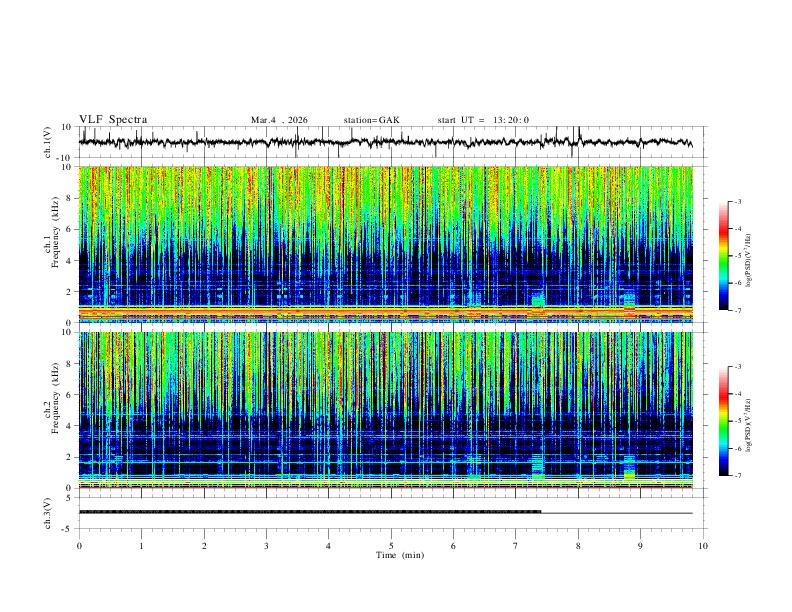Click the "-3" tick on ch.1 color bar

(x=738, y=201)
